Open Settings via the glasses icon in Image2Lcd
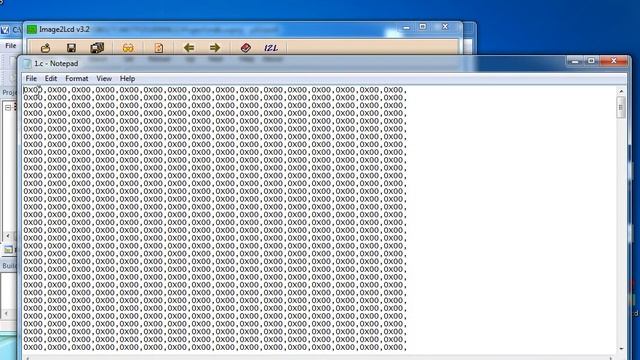This screenshot has height=360, width=640. (128, 48)
